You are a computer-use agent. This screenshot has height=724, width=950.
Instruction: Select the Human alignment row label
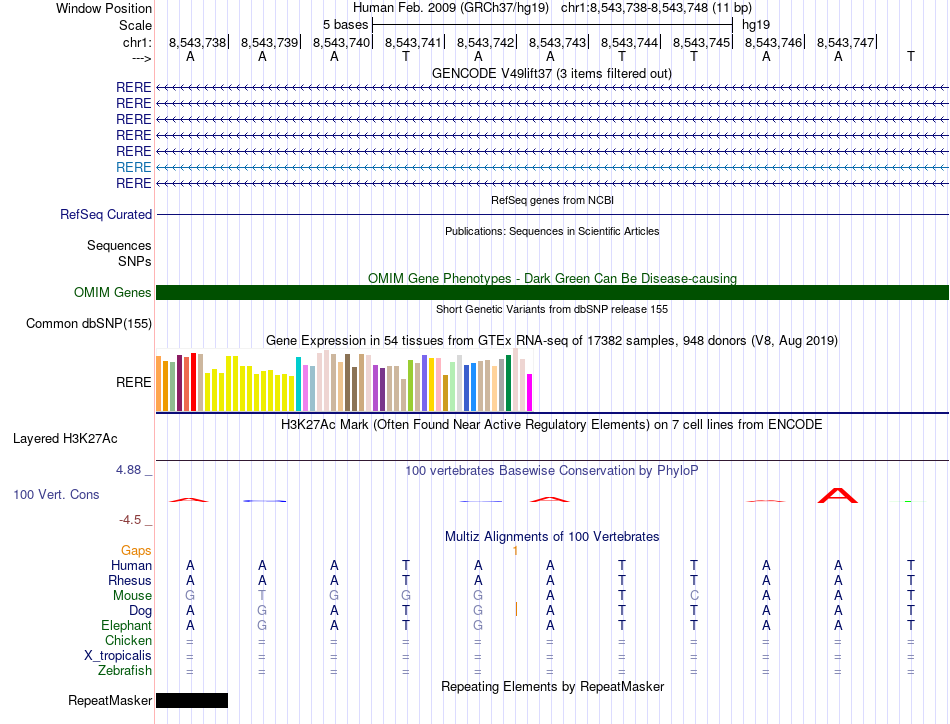131,565
